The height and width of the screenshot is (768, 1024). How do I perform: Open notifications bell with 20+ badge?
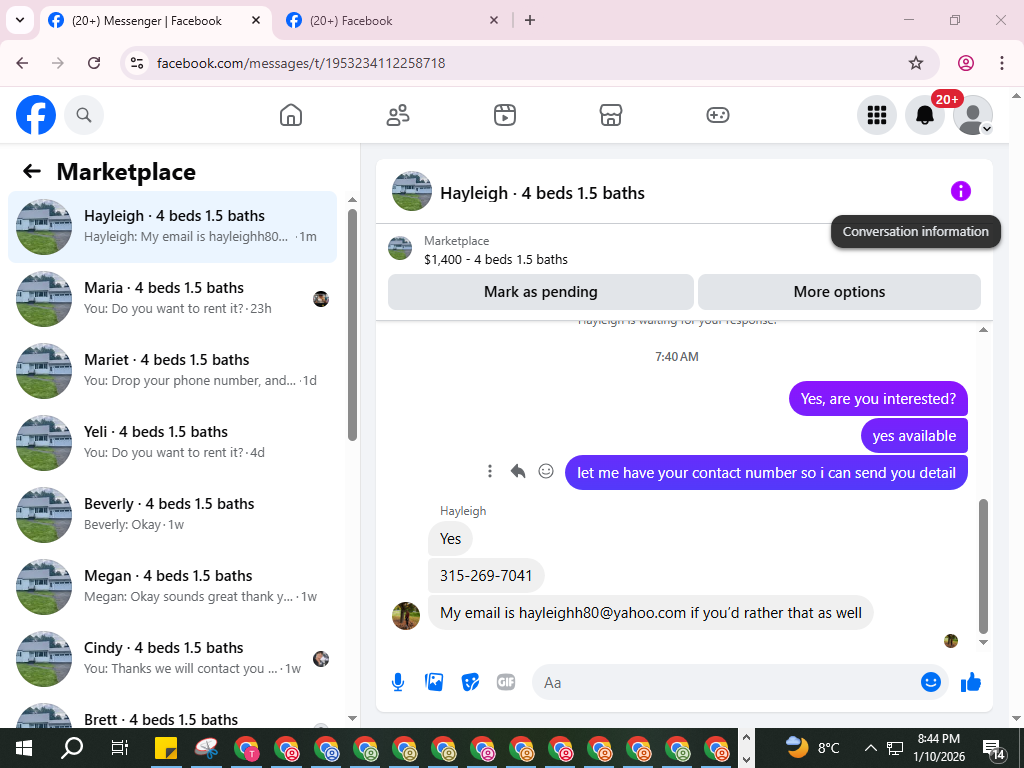pos(925,115)
